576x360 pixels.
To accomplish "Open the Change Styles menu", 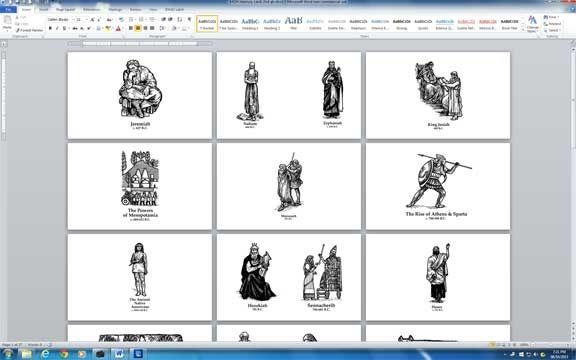I will pos(532,24).
